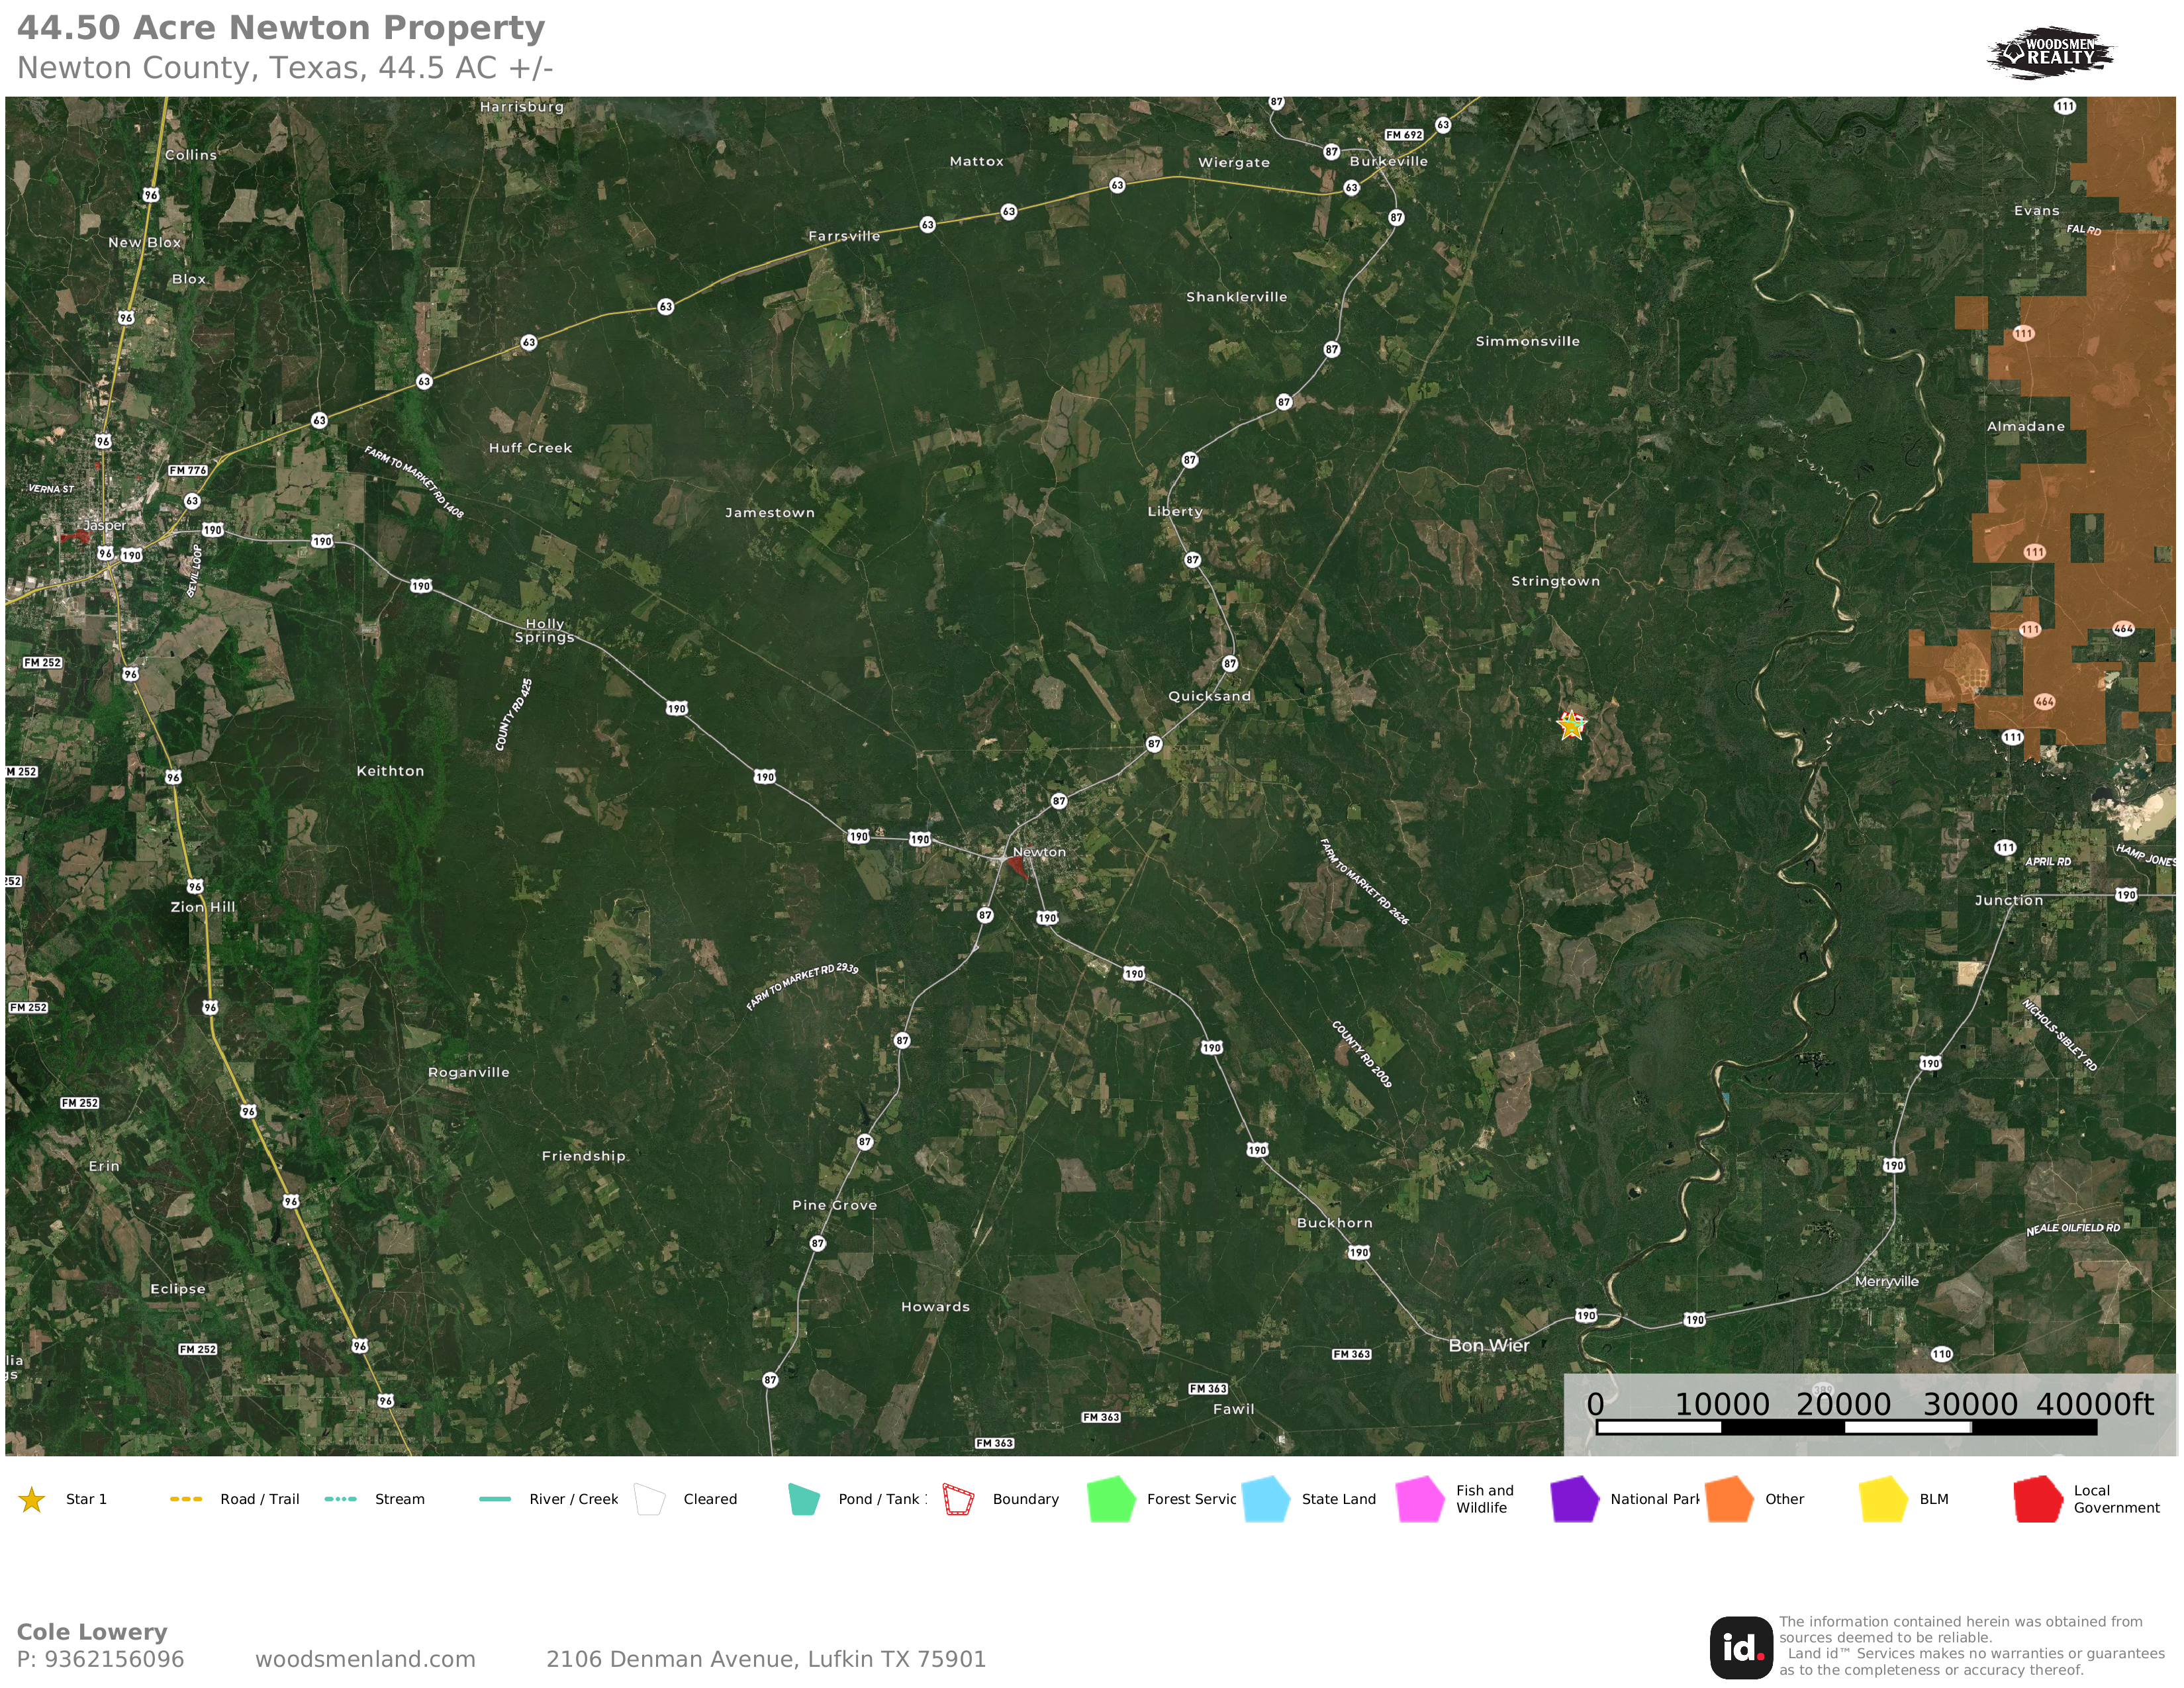2184x1688 pixels.
Task: Click the Newton town label on map
Action: tap(1039, 852)
